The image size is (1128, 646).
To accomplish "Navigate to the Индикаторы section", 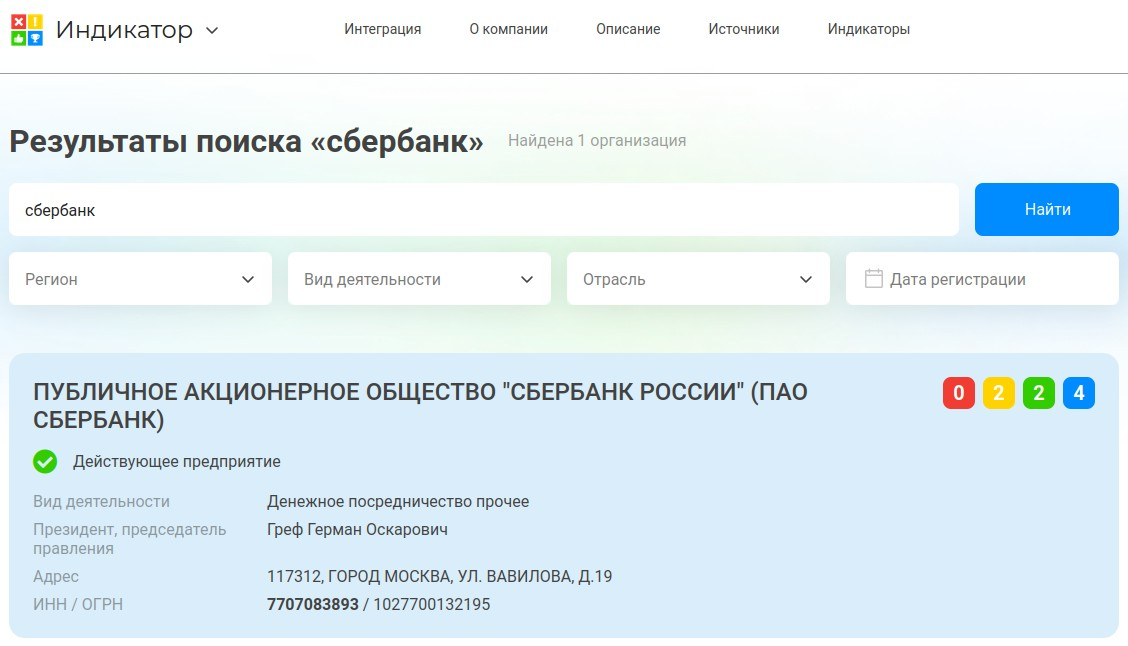I will pos(868,29).
